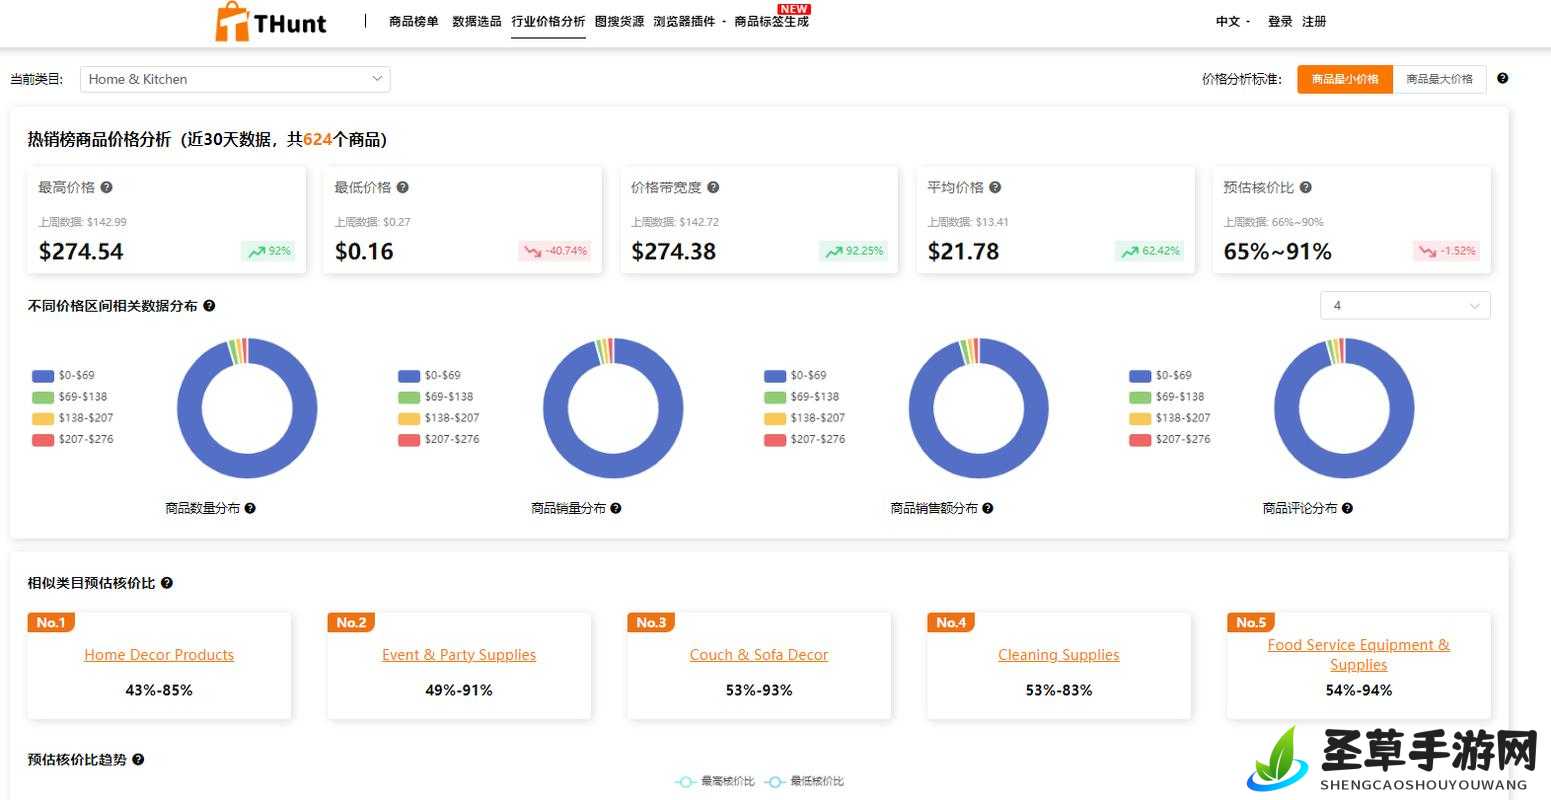1551x800 pixels.
Task: Toggle $138-$207 legend in 商品销售额分布 chart
Action: [805, 418]
